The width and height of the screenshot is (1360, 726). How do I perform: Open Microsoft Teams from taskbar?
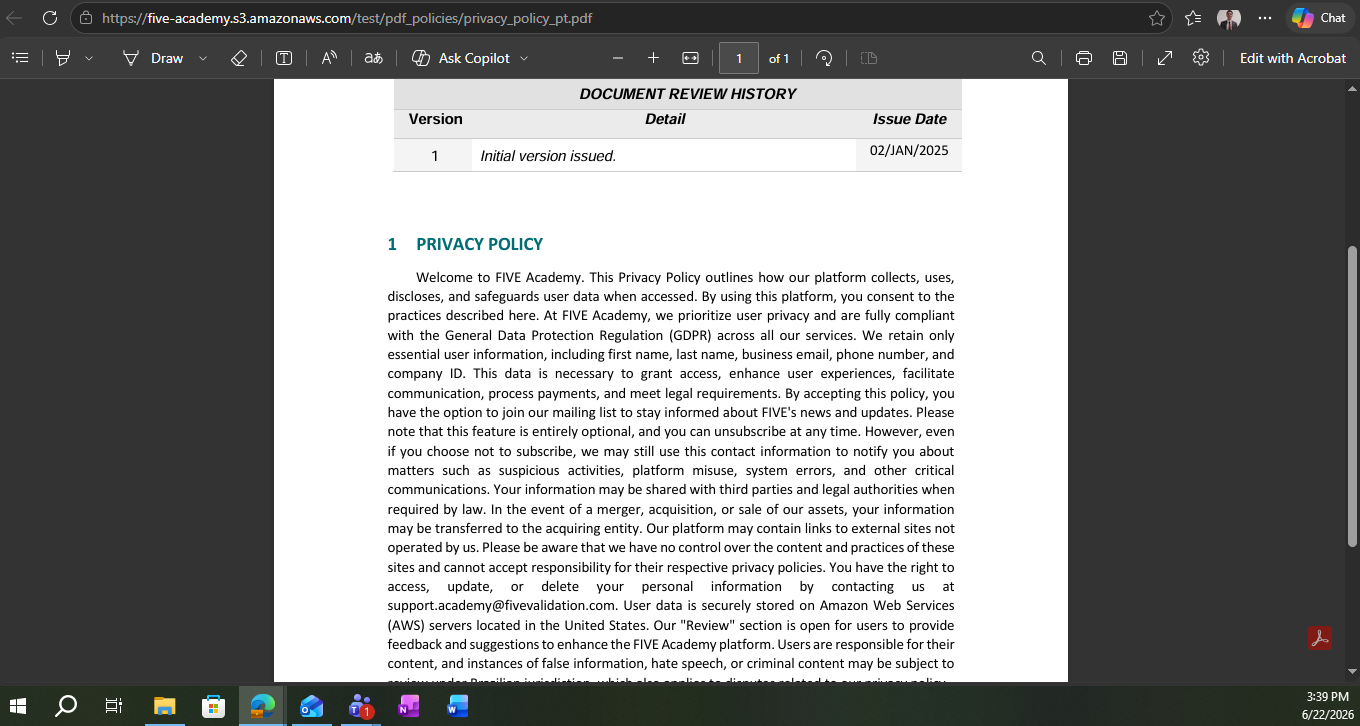click(x=360, y=706)
